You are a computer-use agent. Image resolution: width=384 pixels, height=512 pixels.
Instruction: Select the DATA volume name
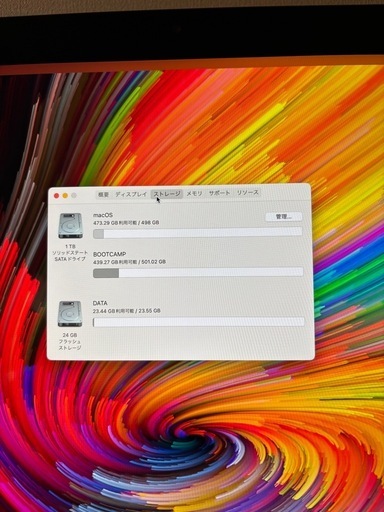(x=100, y=303)
